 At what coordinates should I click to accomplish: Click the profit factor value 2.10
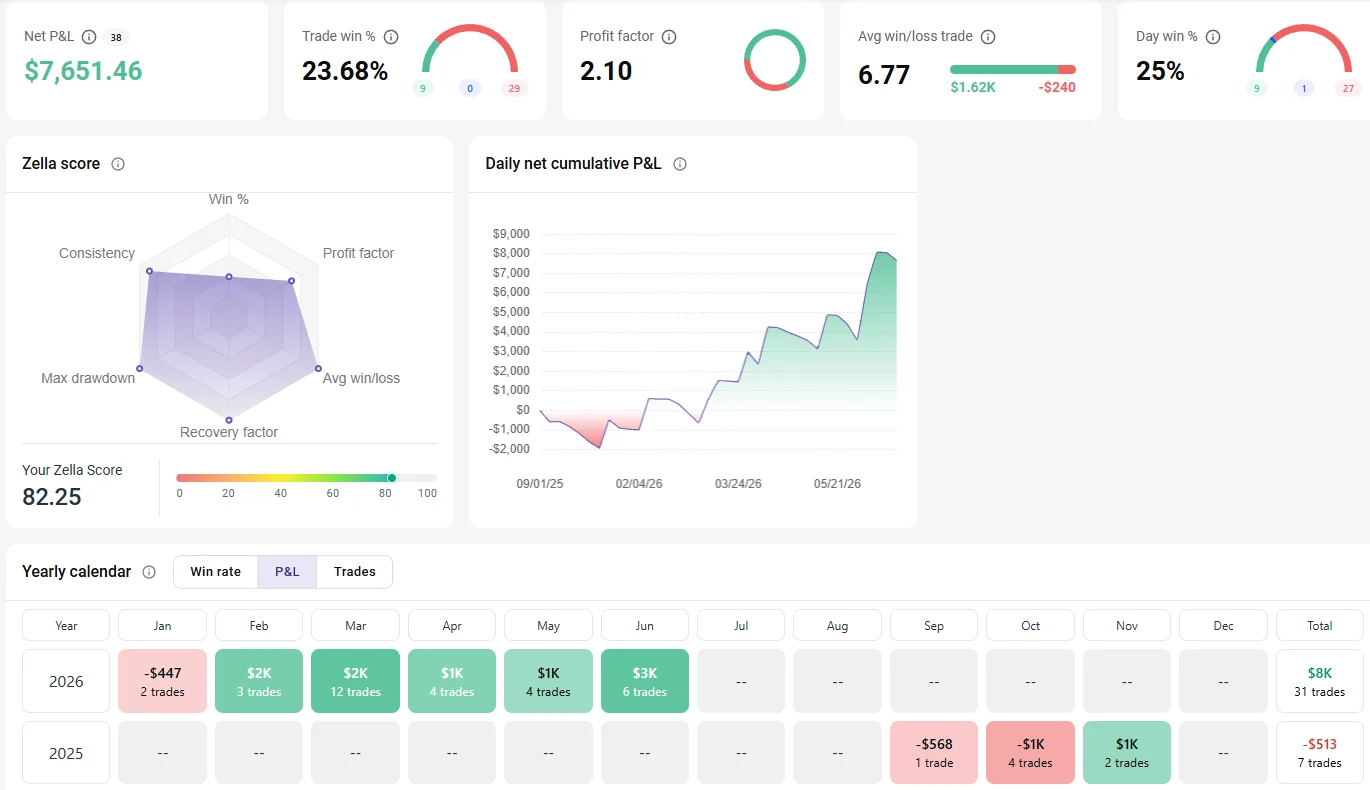click(606, 71)
